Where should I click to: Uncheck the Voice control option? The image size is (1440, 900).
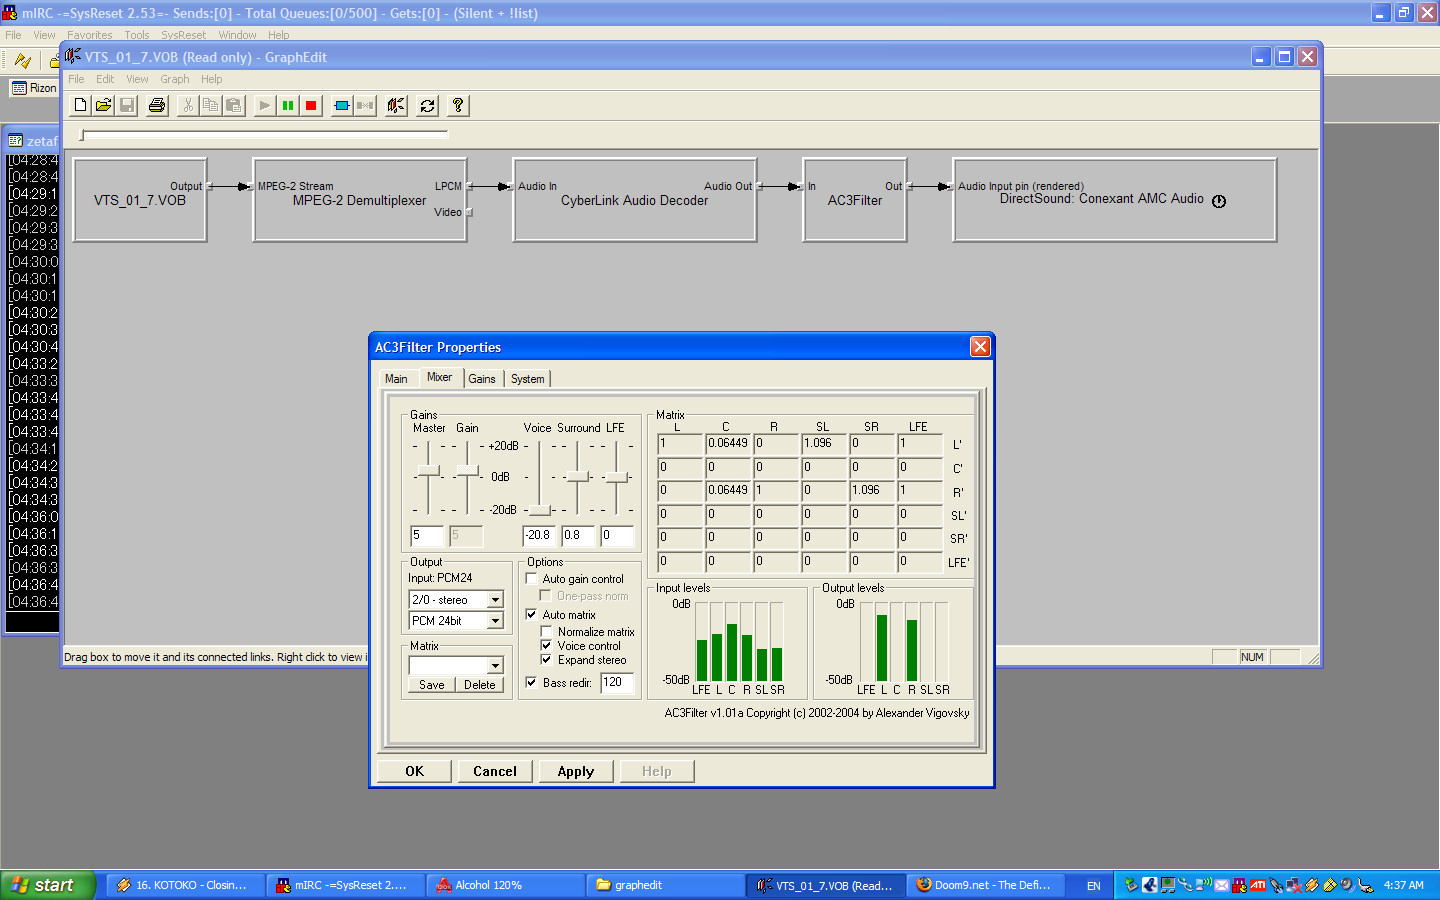tap(547, 646)
